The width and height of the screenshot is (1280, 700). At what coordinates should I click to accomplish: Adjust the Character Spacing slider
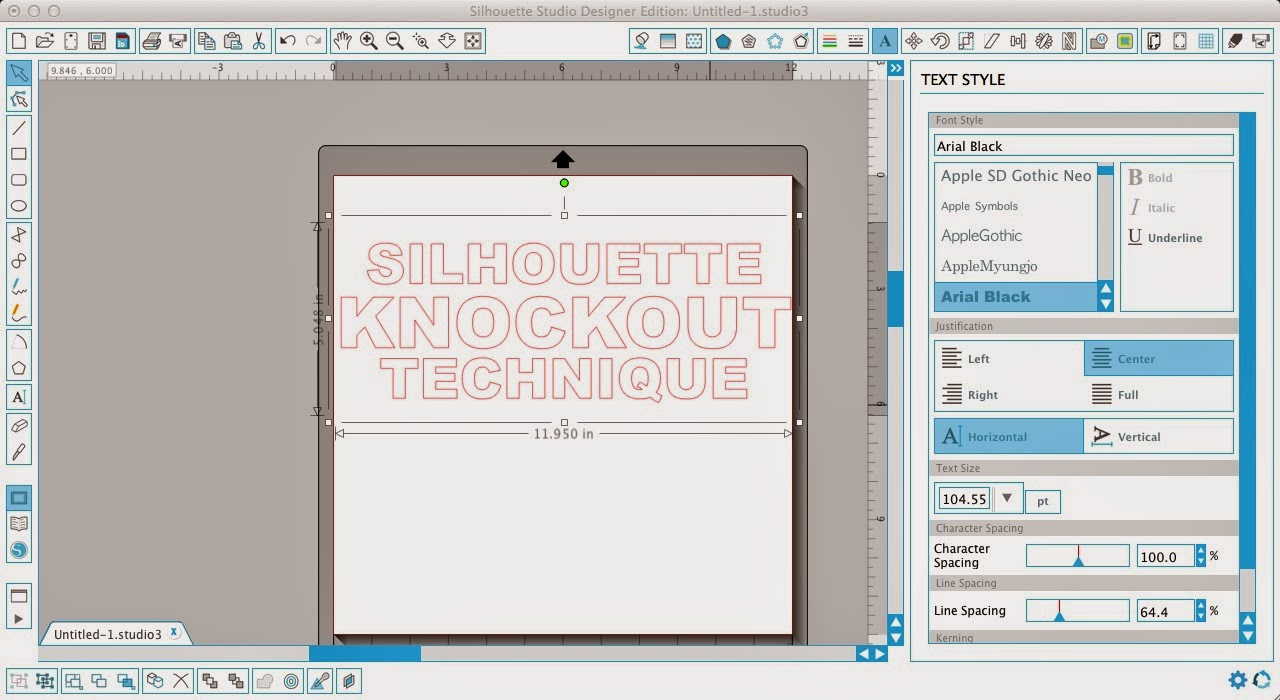pos(1078,555)
